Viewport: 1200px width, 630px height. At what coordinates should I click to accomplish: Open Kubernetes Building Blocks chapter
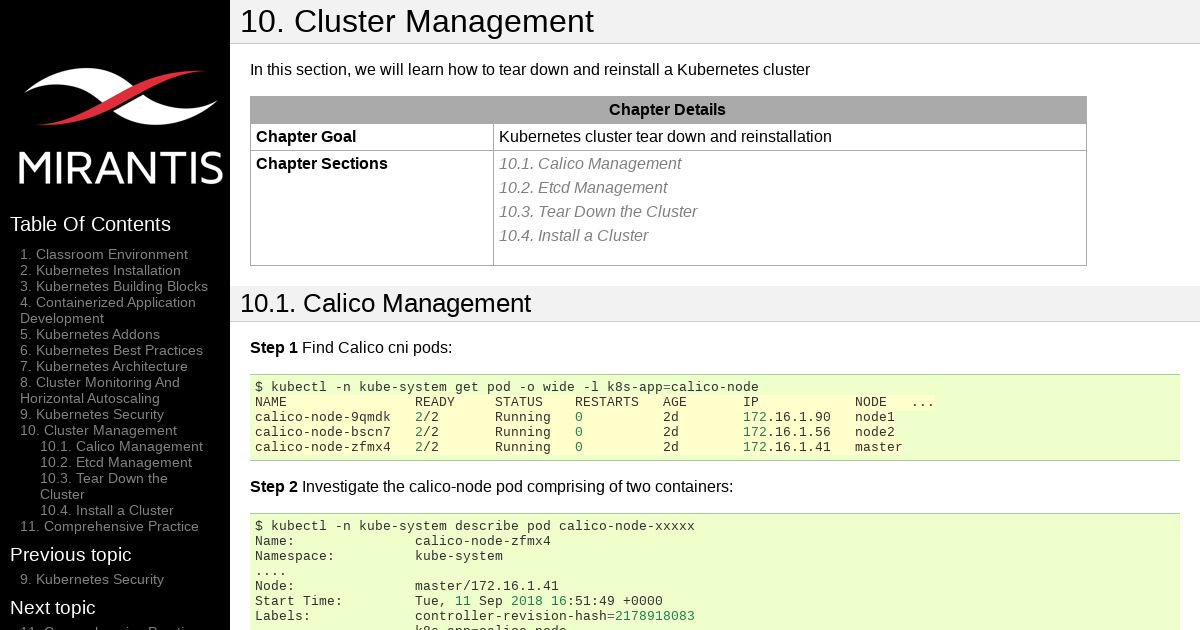[x=114, y=286]
